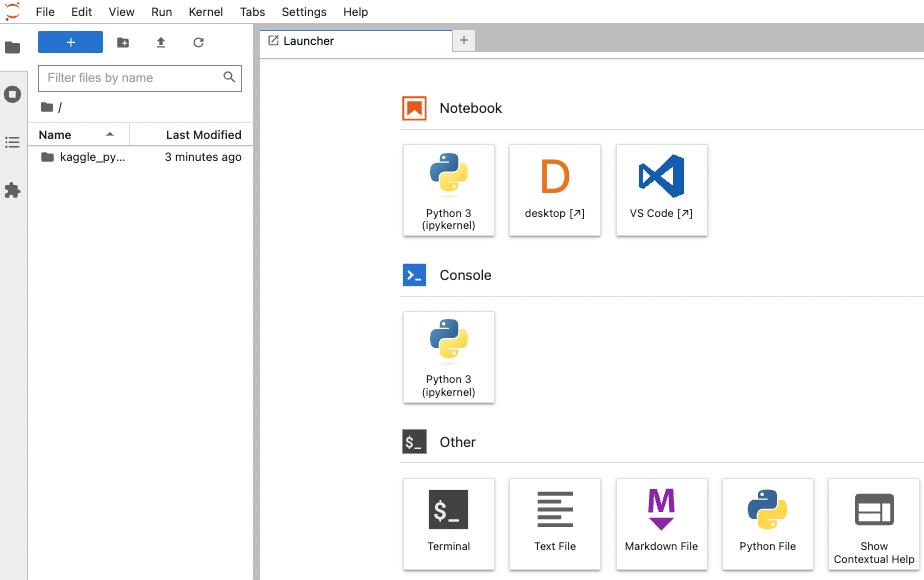
Task: Click the Upload Files arrow icon
Action: tap(161, 42)
